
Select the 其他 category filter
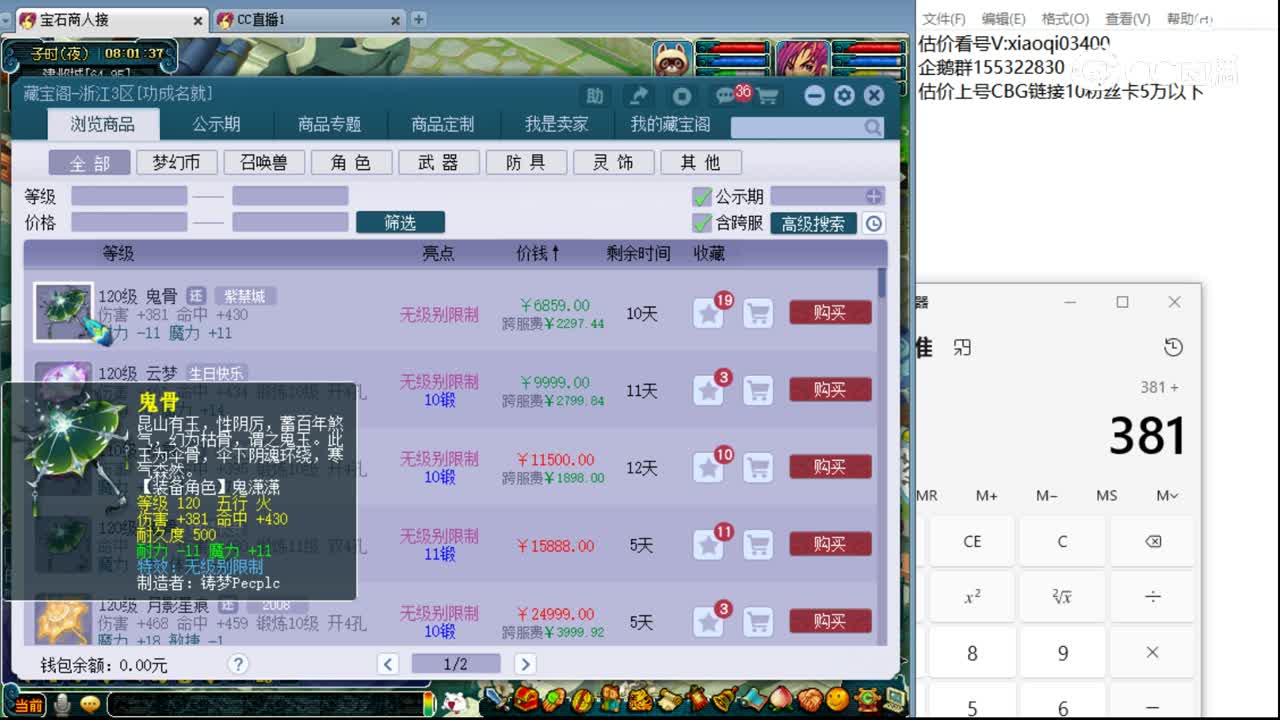(699, 162)
